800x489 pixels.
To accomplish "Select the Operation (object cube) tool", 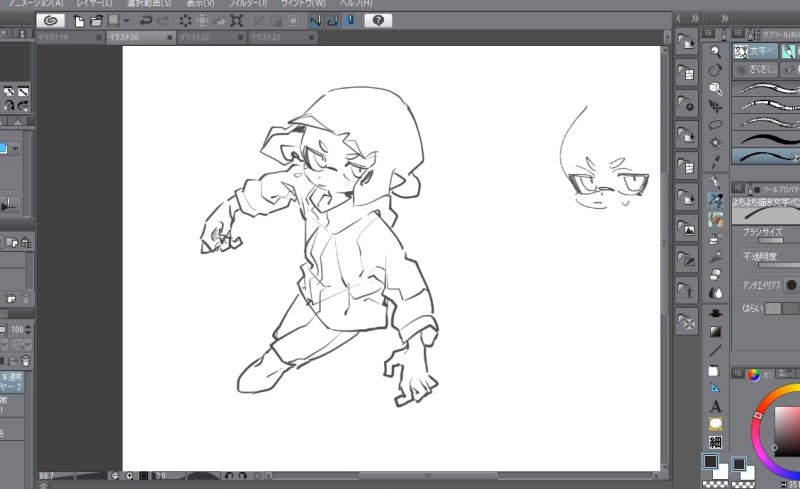I will point(715,88).
